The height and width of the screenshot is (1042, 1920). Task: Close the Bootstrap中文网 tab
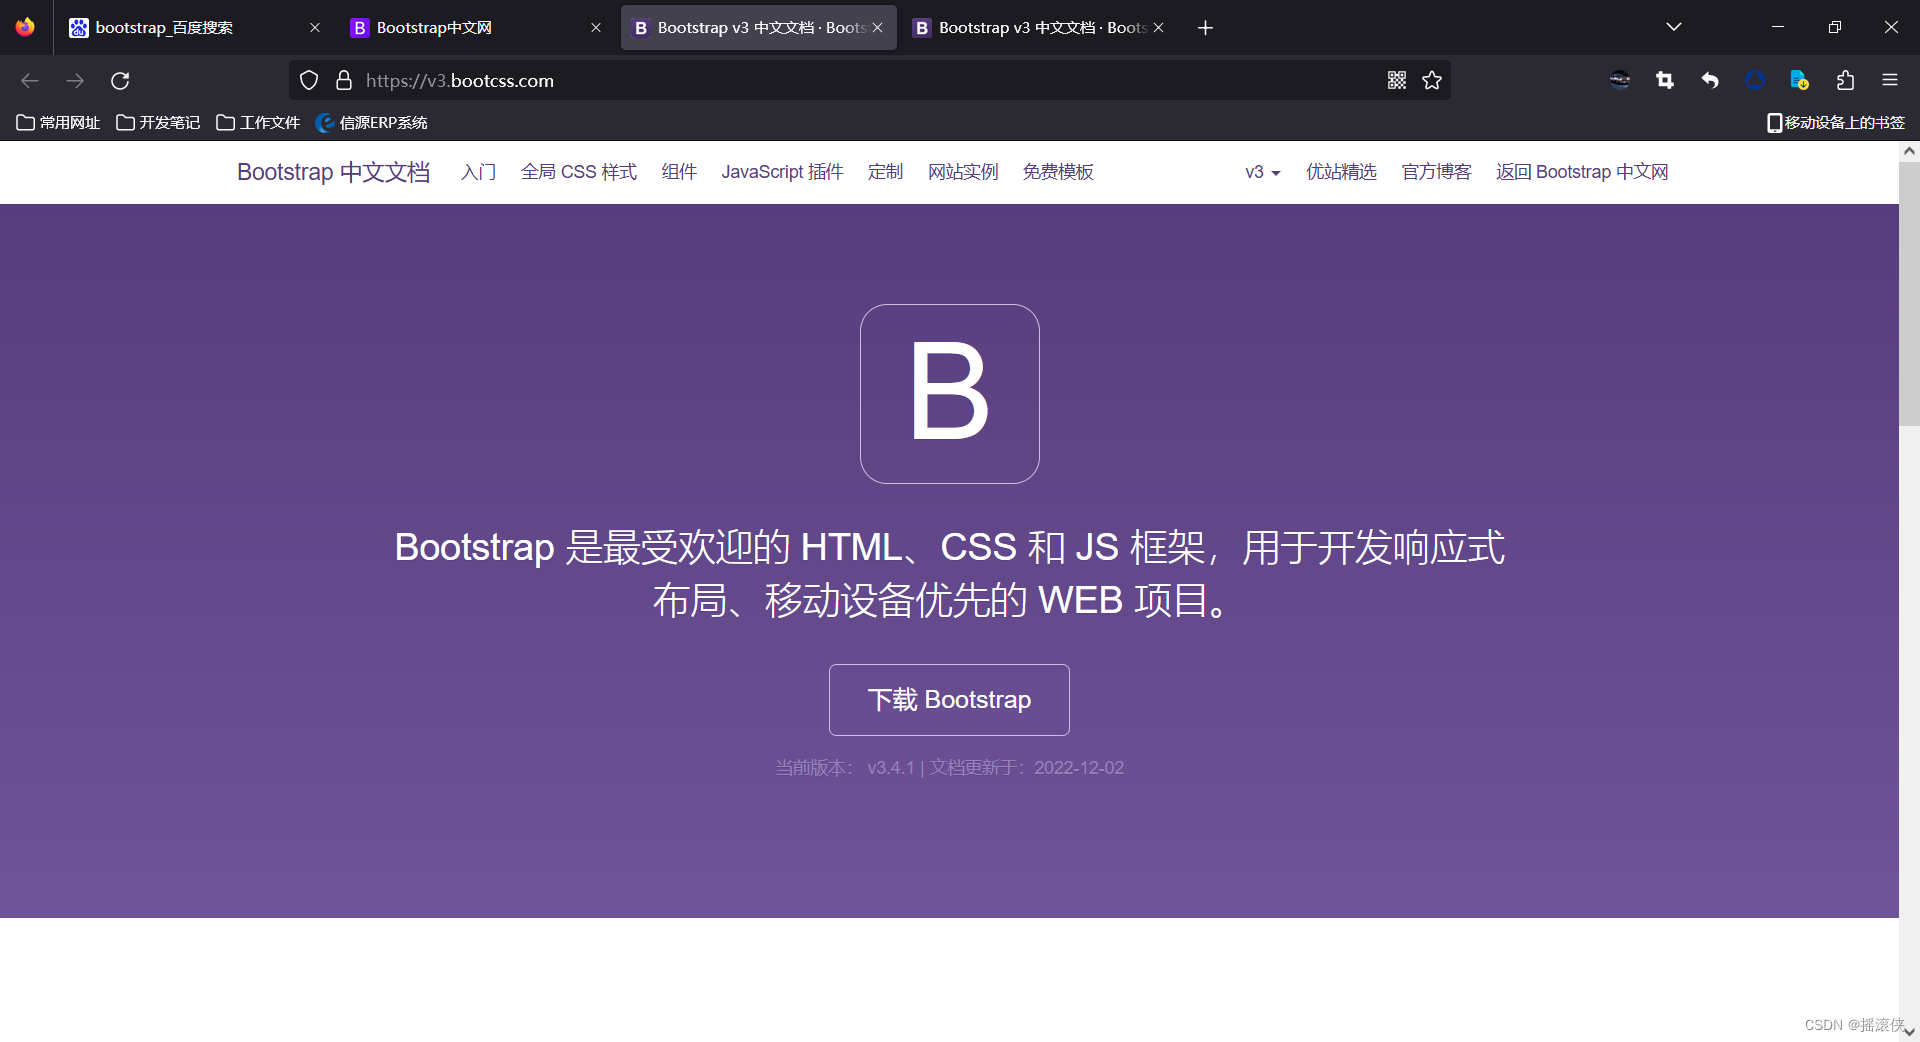(x=596, y=28)
